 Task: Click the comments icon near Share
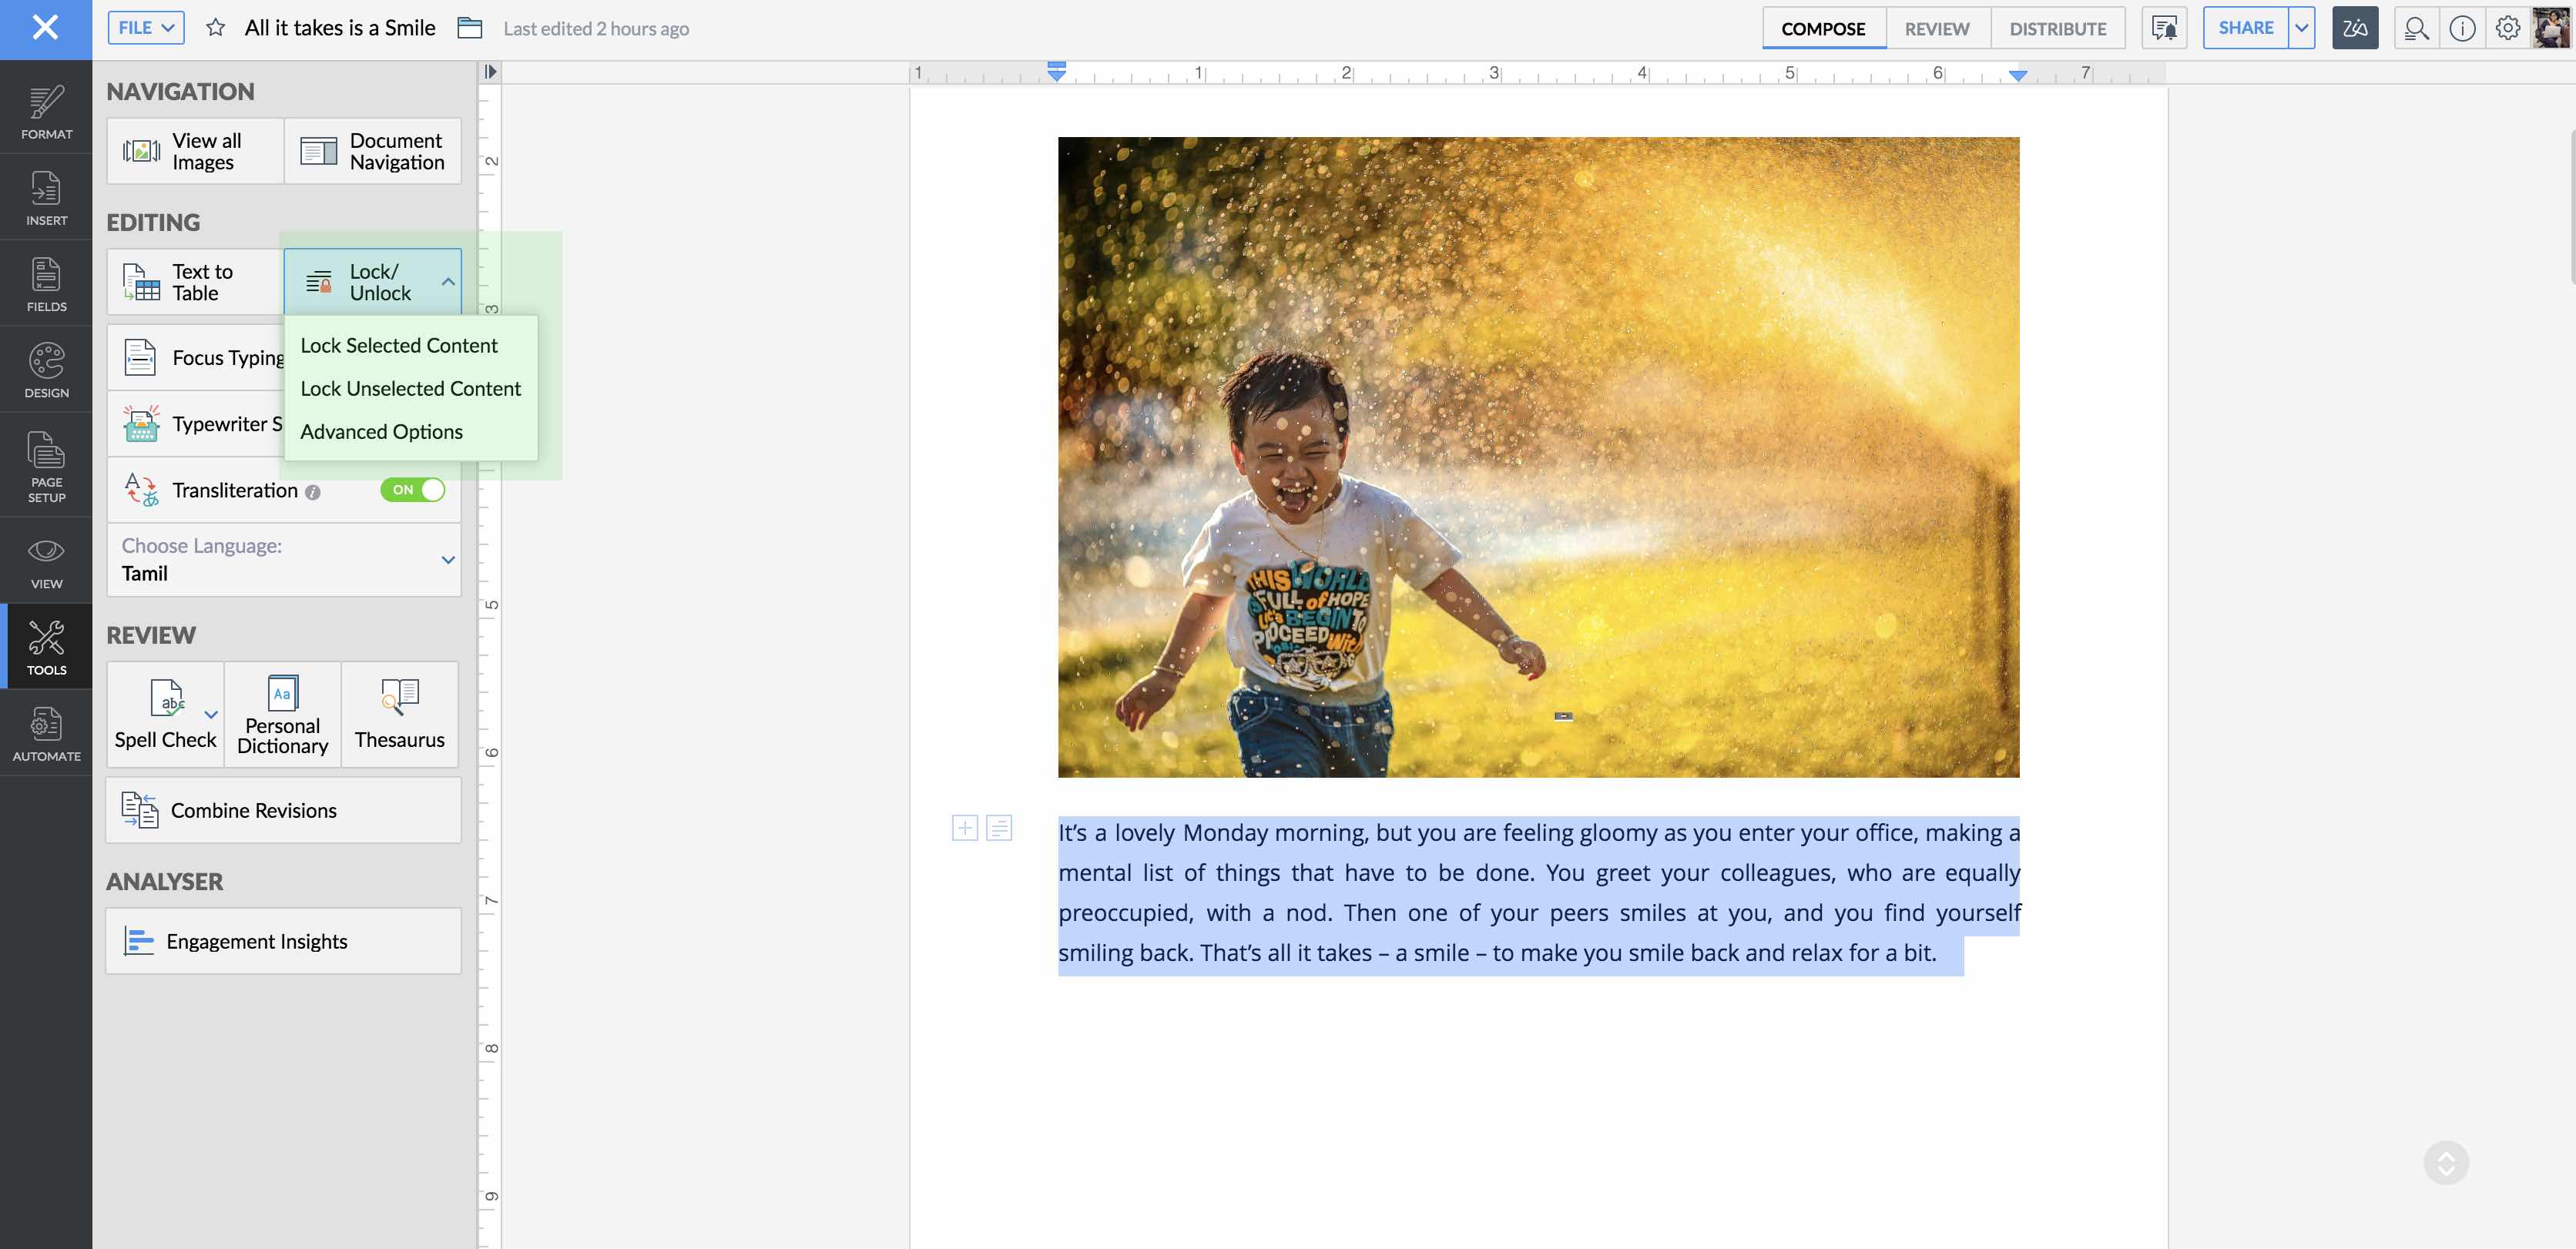pyautogui.click(x=2164, y=28)
